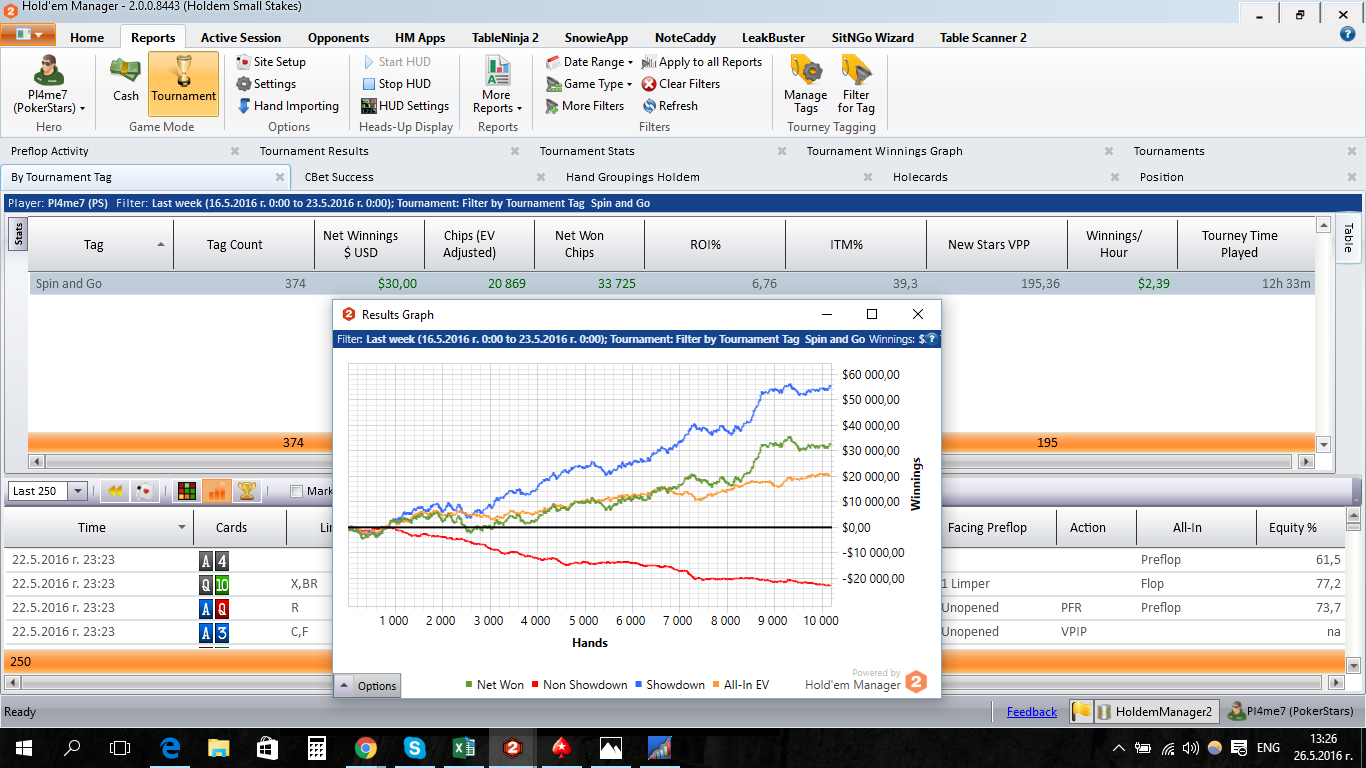
Task: Click the colored grid view icon
Action: coord(186,491)
